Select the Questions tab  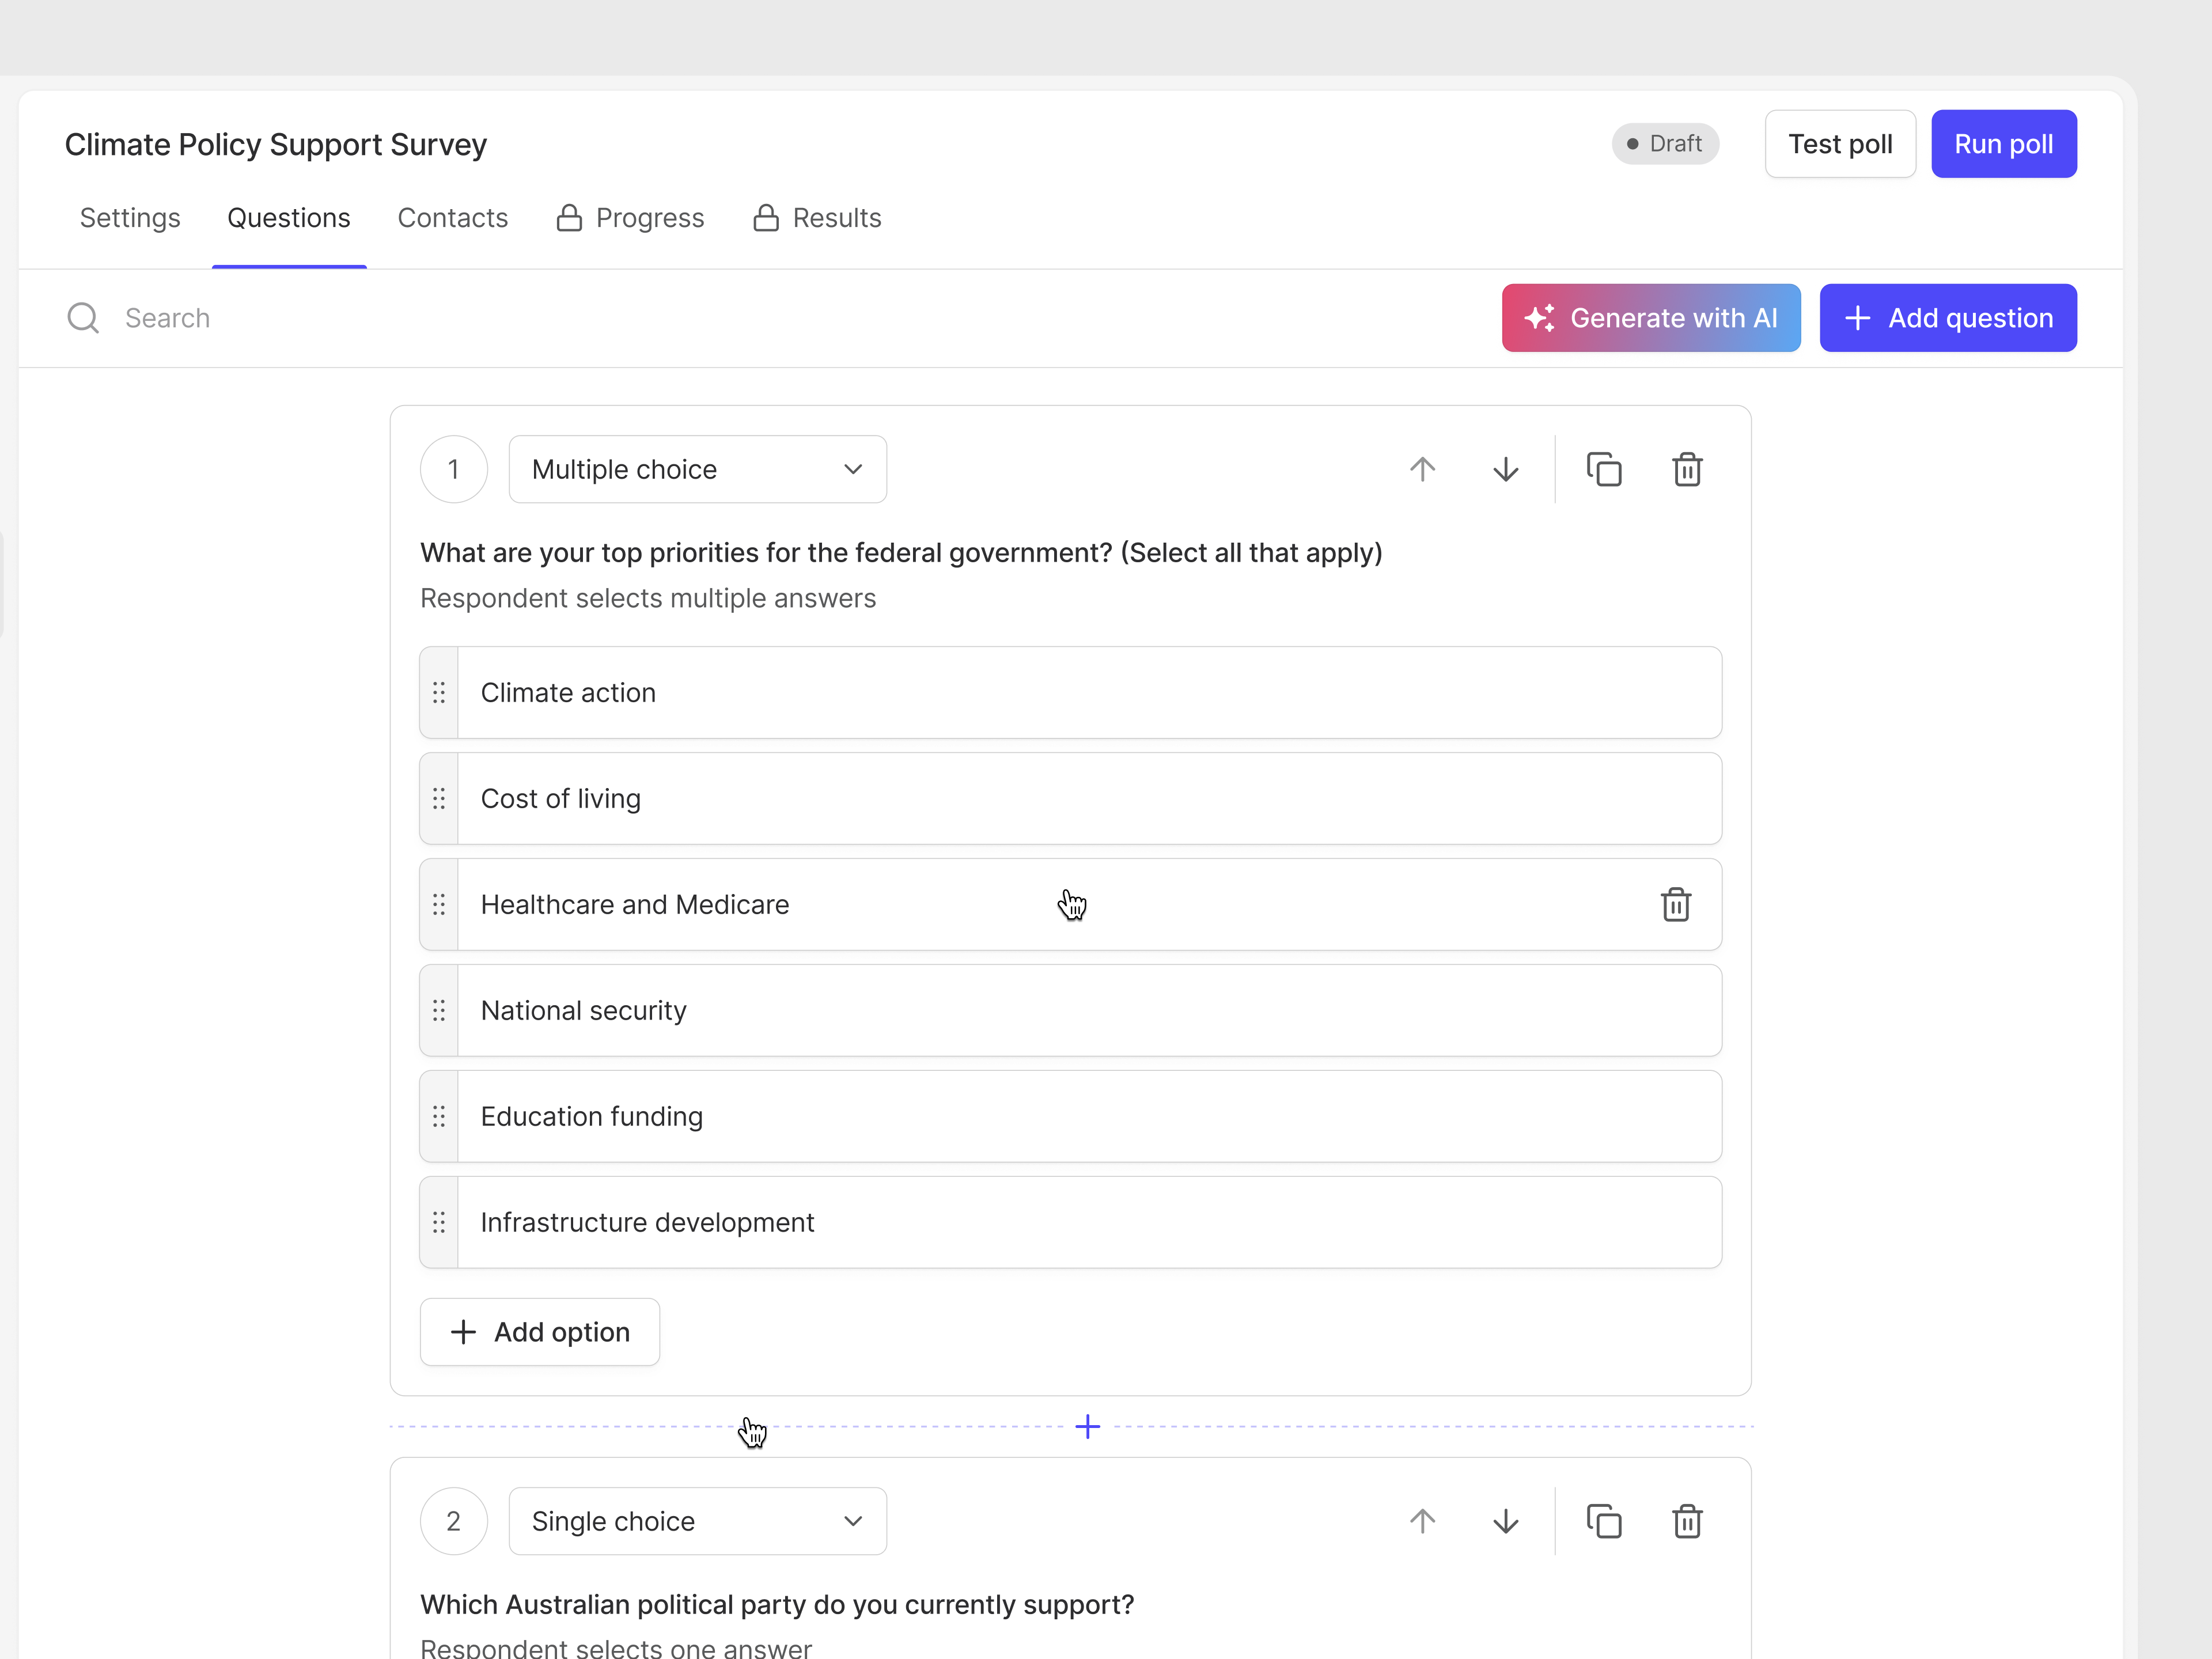pyautogui.click(x=289, y=218)
